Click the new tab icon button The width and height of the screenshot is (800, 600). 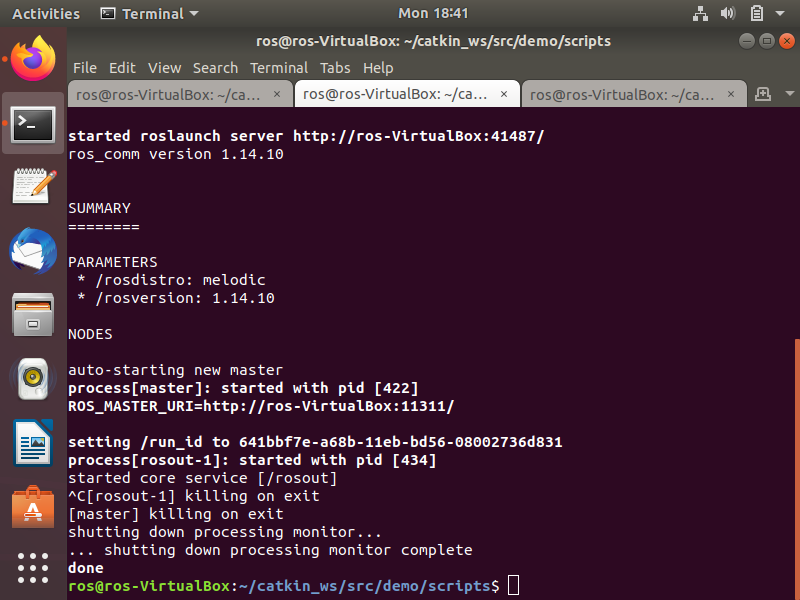[x=763, y=94]
